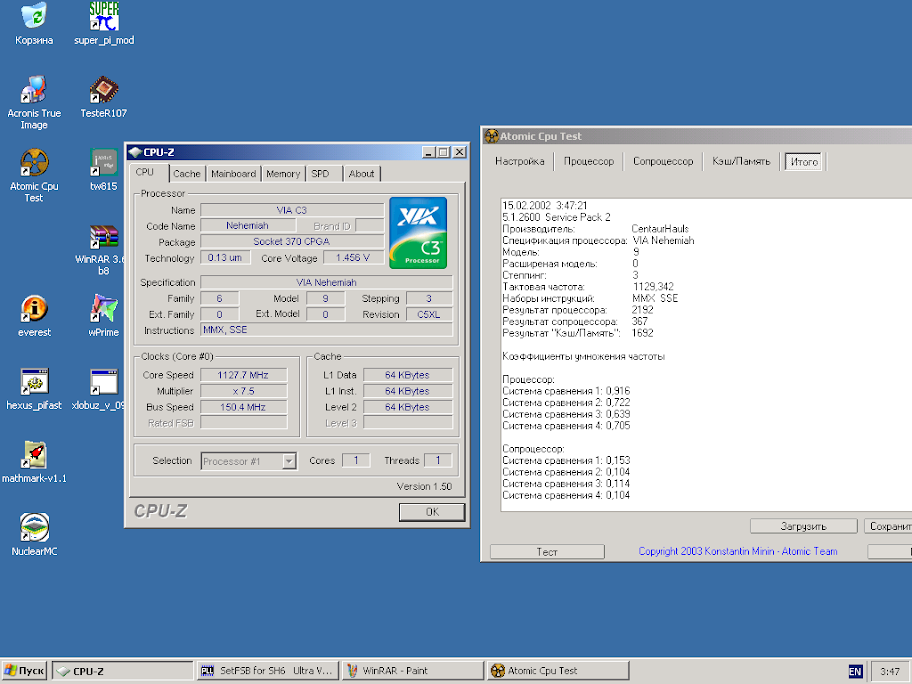The image size is (912, 684).
Task: Open the Mainboard tab in CPU-Z
Action: [x=233, y=174]
